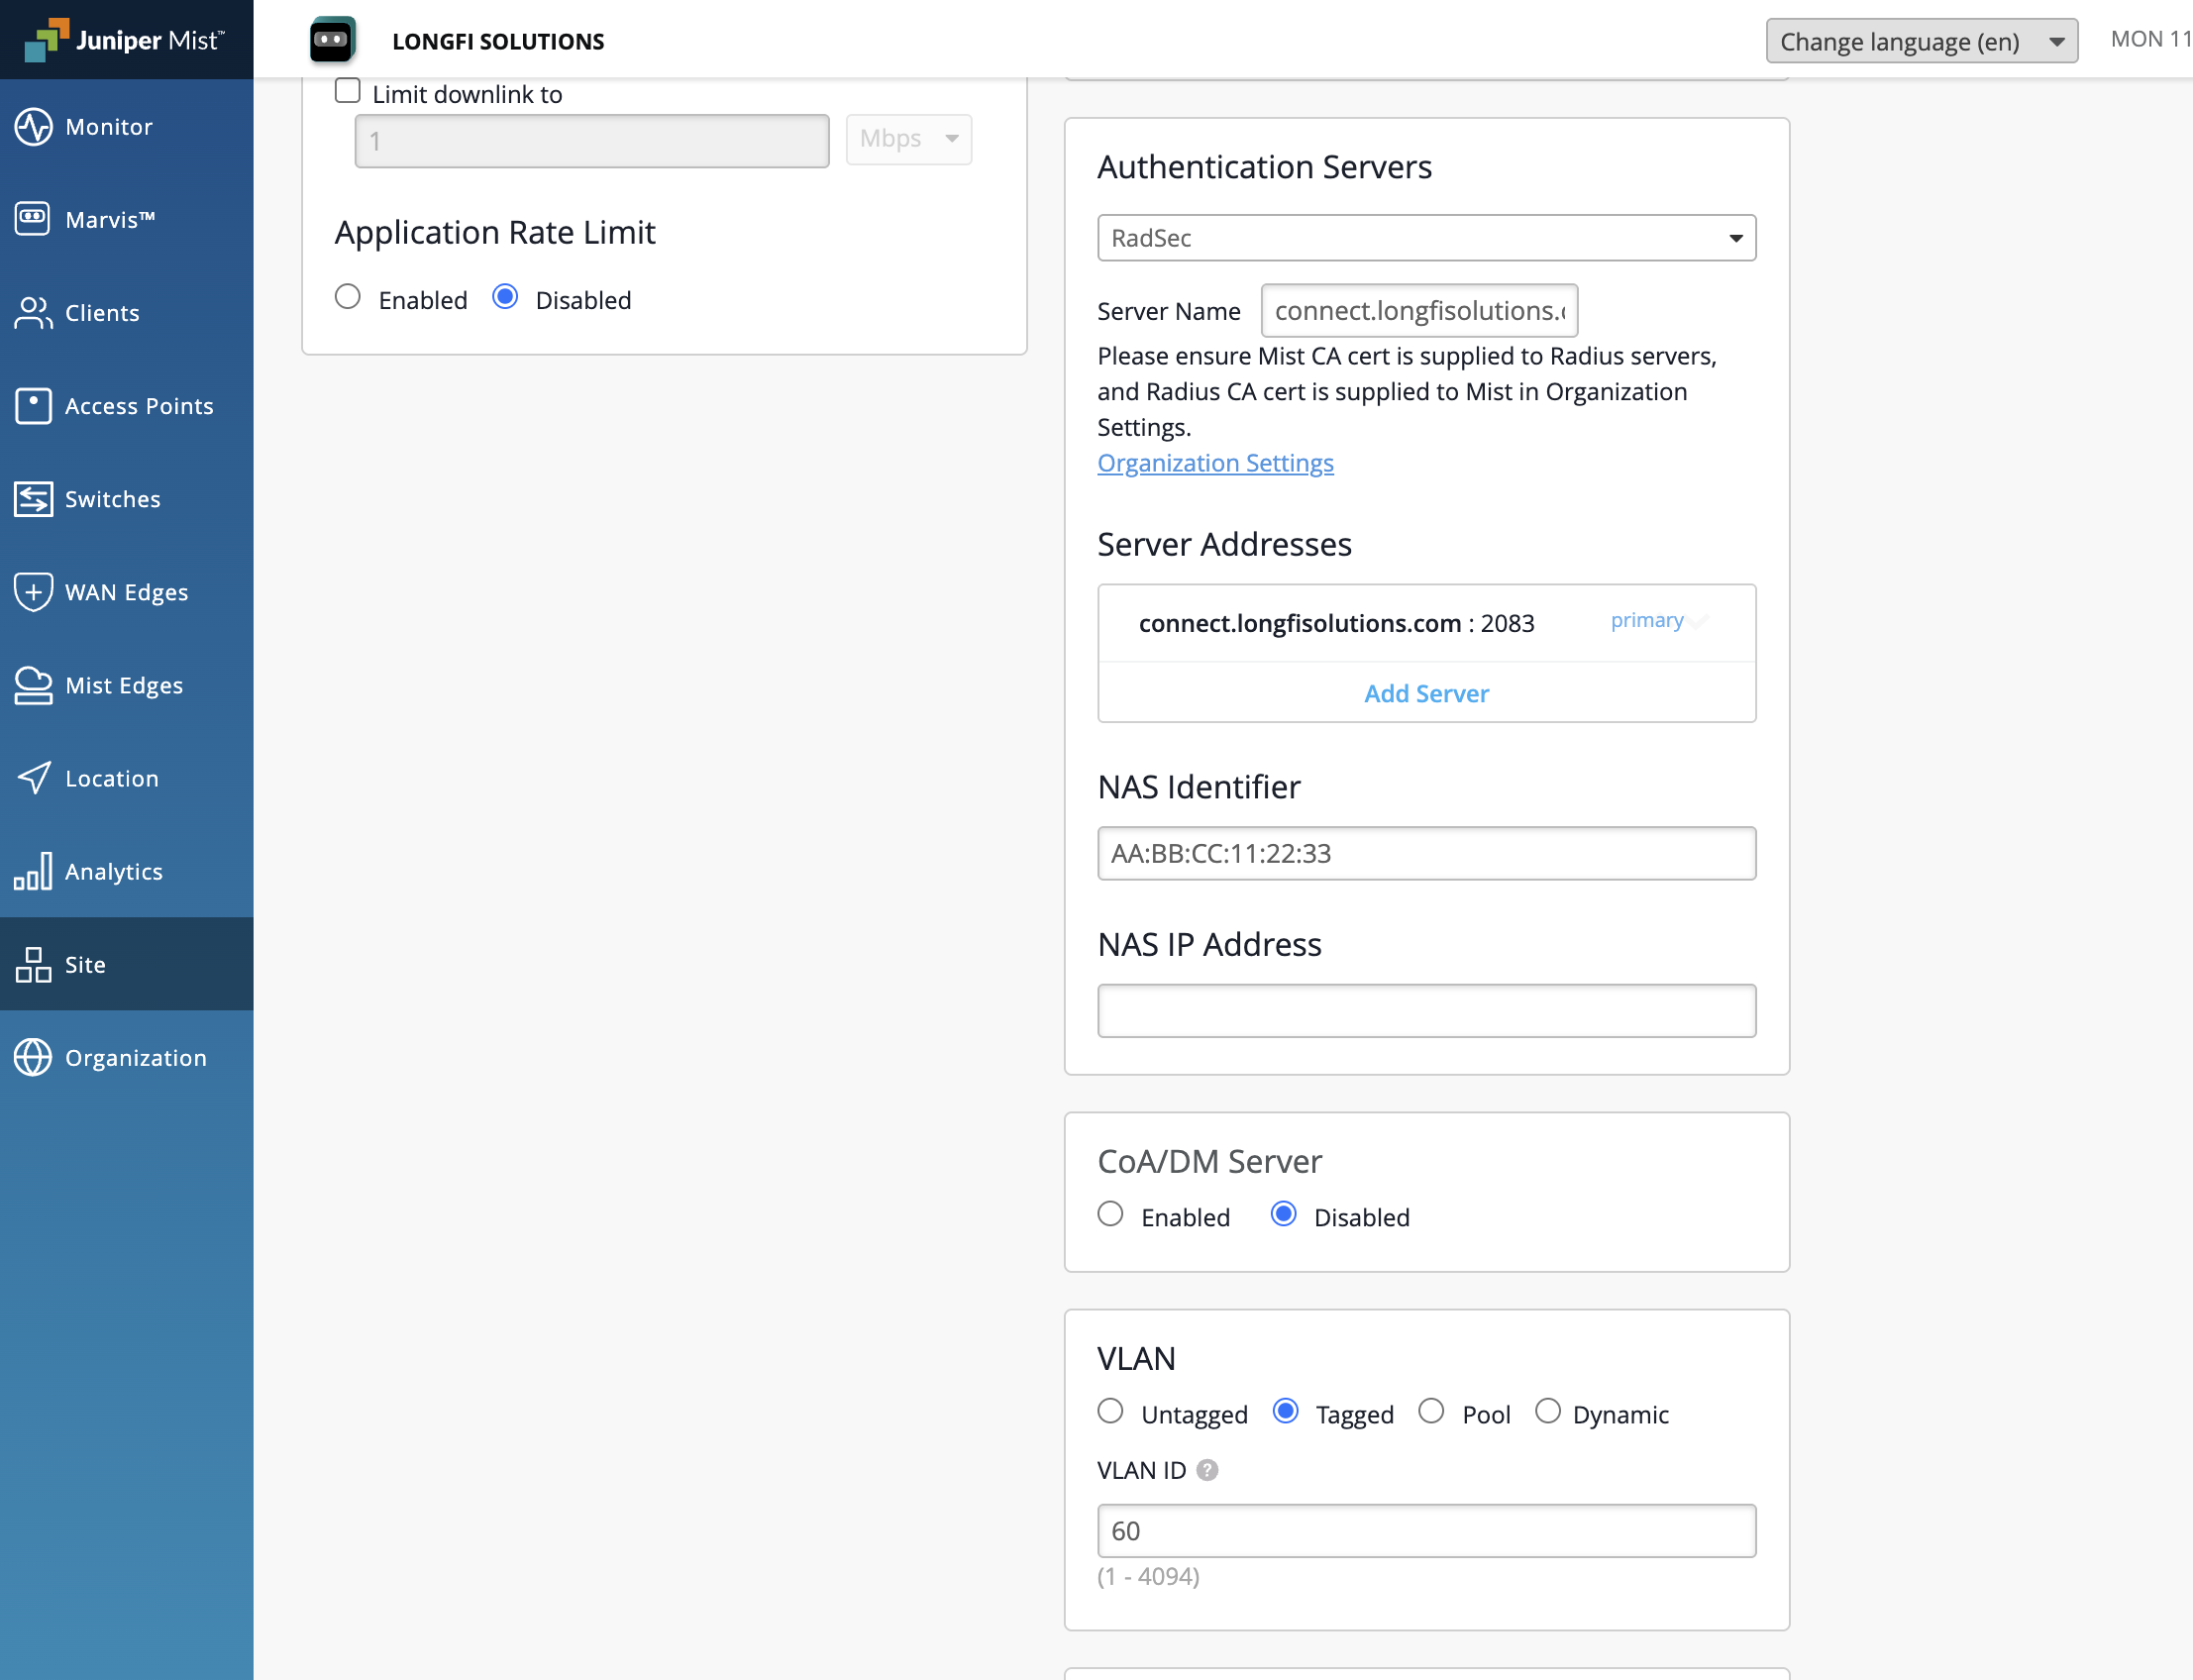Click the Server Name input field
Screen dimensions: 2193x1680
(x=1419, y=311)
